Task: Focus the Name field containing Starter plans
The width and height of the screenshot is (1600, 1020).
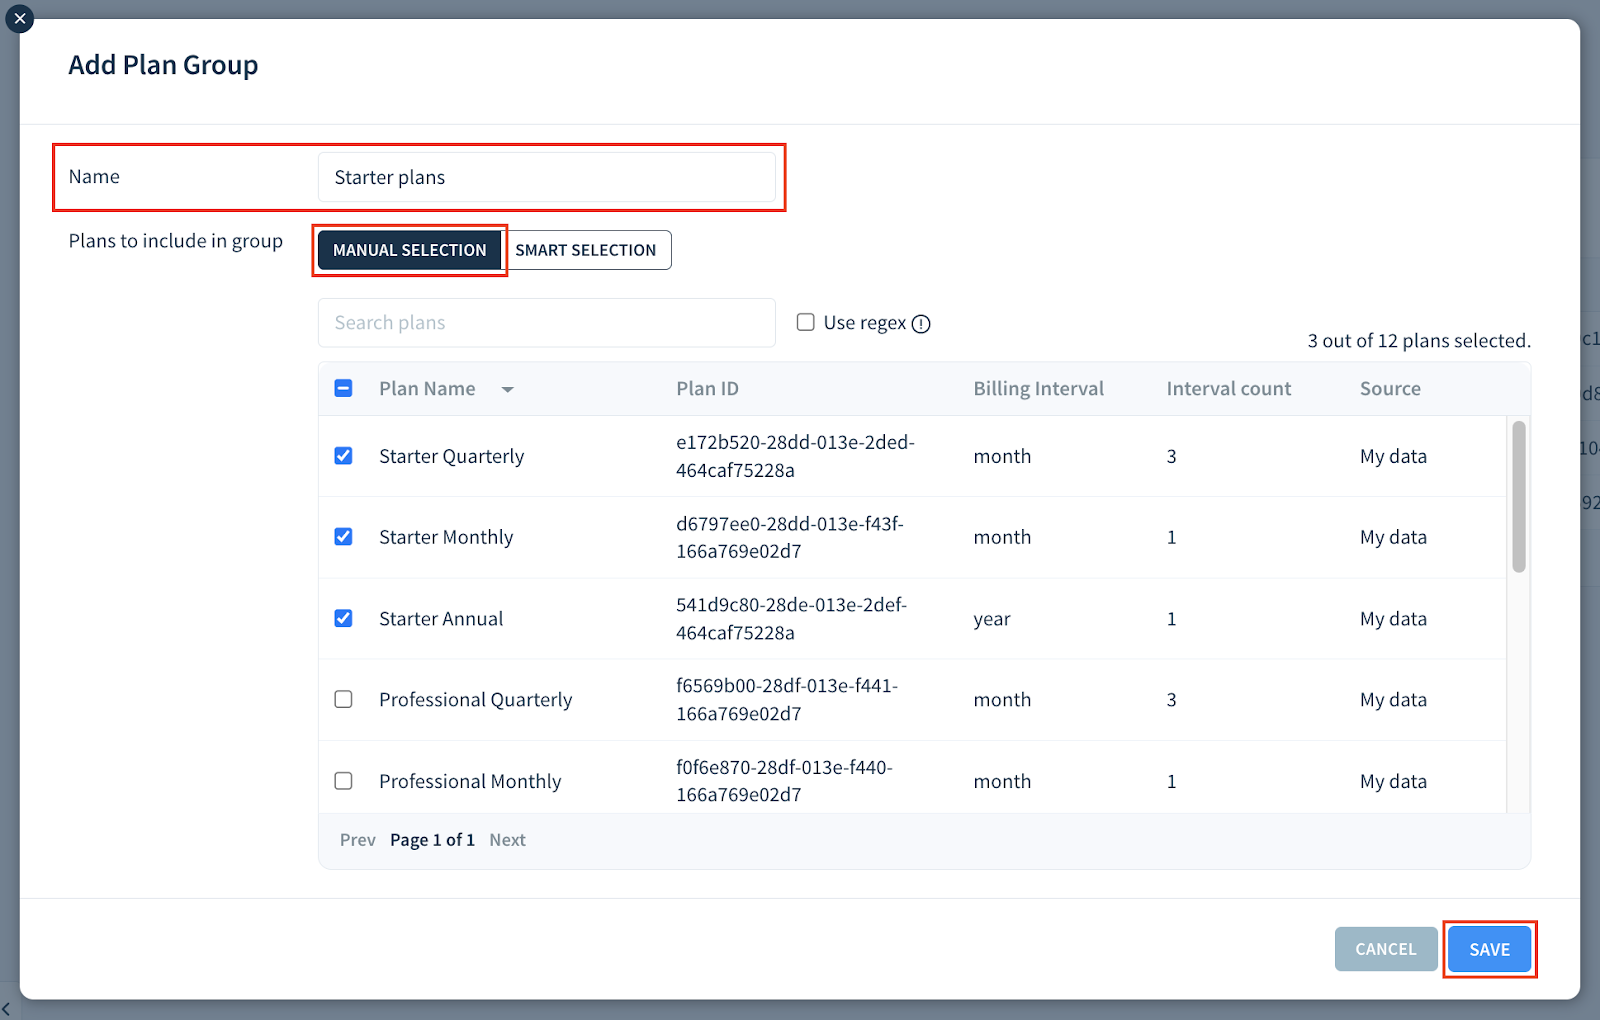Action: [546, 177]
